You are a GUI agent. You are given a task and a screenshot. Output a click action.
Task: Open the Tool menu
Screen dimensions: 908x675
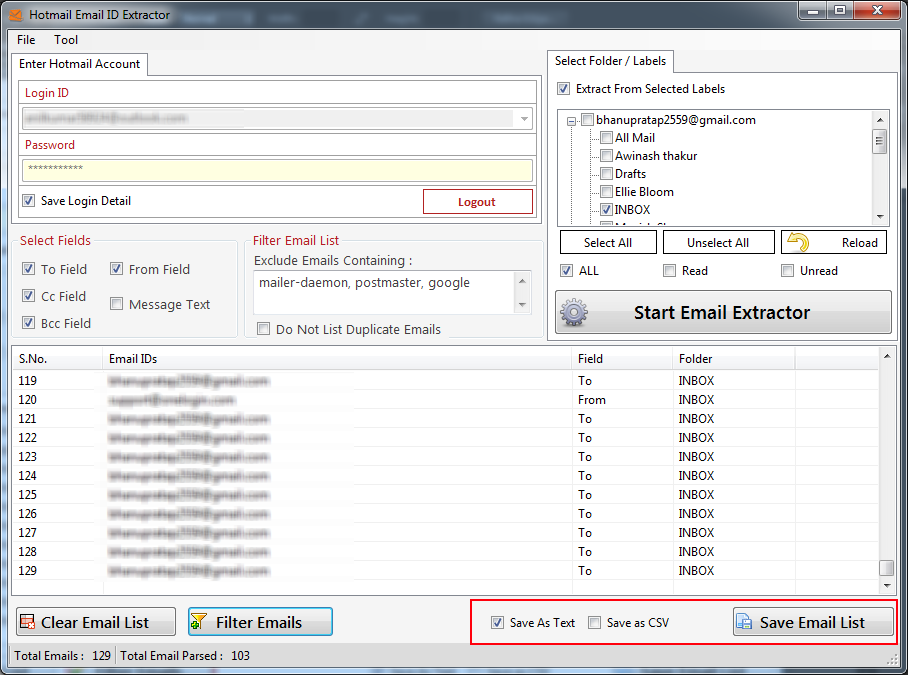click(x=66, y=39)
